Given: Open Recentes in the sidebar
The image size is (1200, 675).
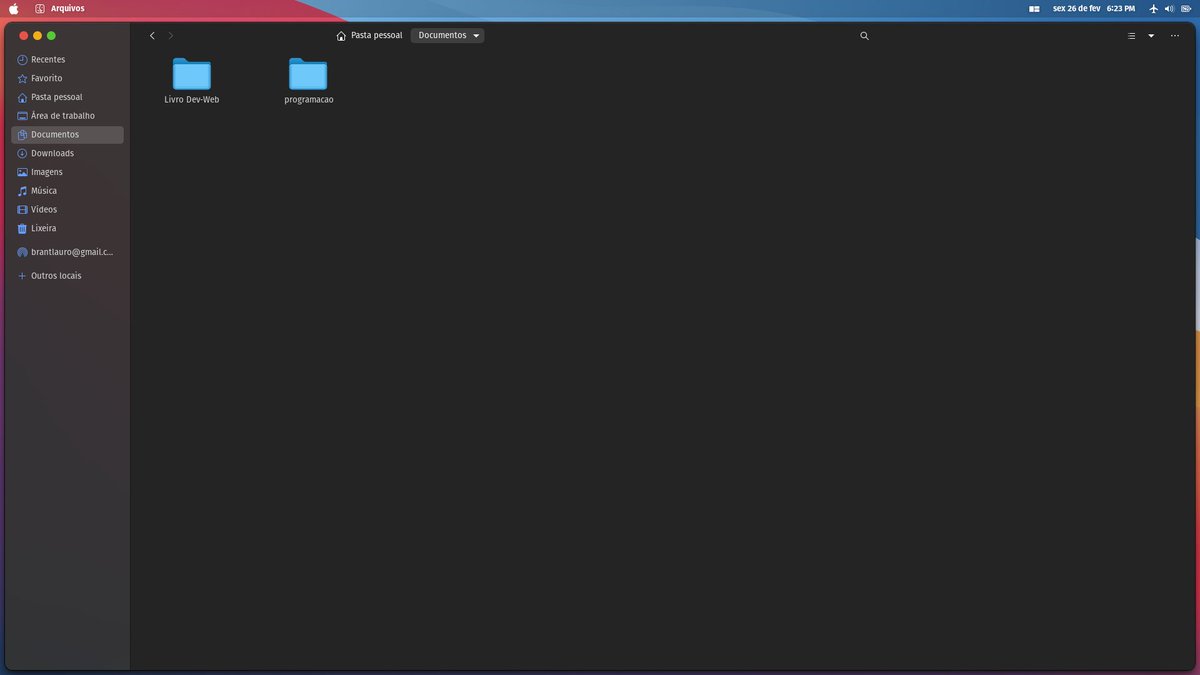Looking at the screenshot, I should (x=67, y=60).
